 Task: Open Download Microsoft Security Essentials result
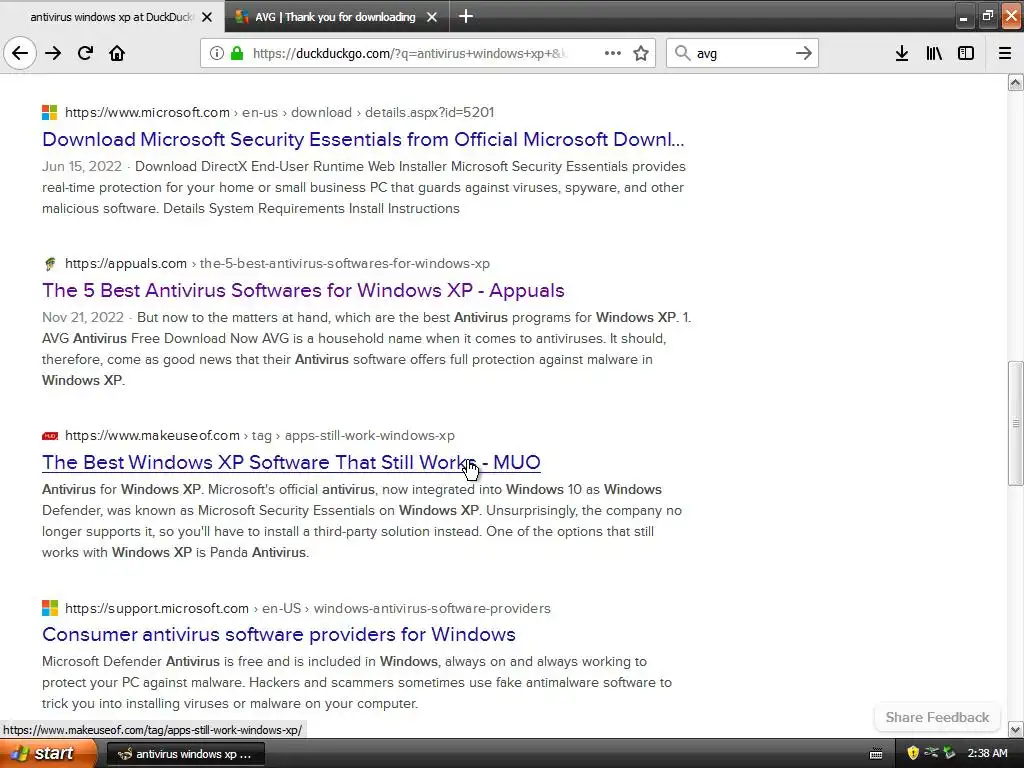[x=363, y=139]
